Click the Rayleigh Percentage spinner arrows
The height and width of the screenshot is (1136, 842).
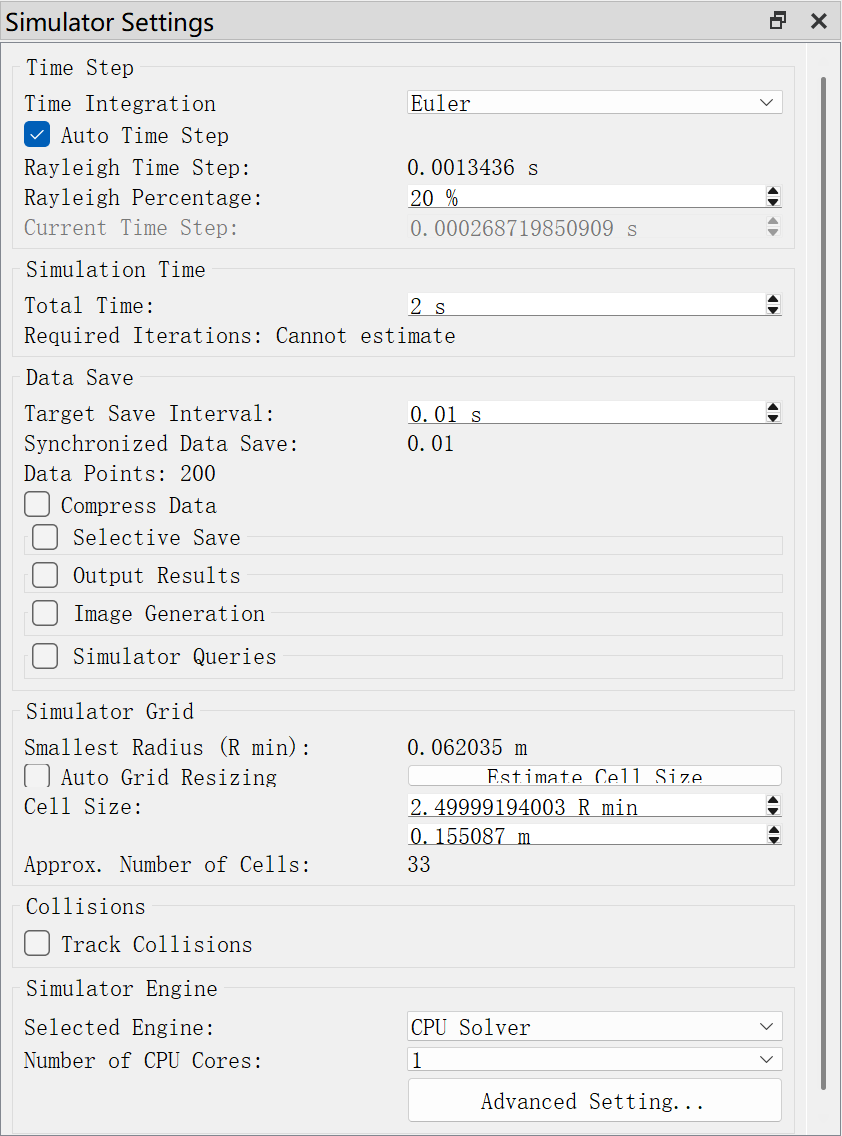(772, 197)
